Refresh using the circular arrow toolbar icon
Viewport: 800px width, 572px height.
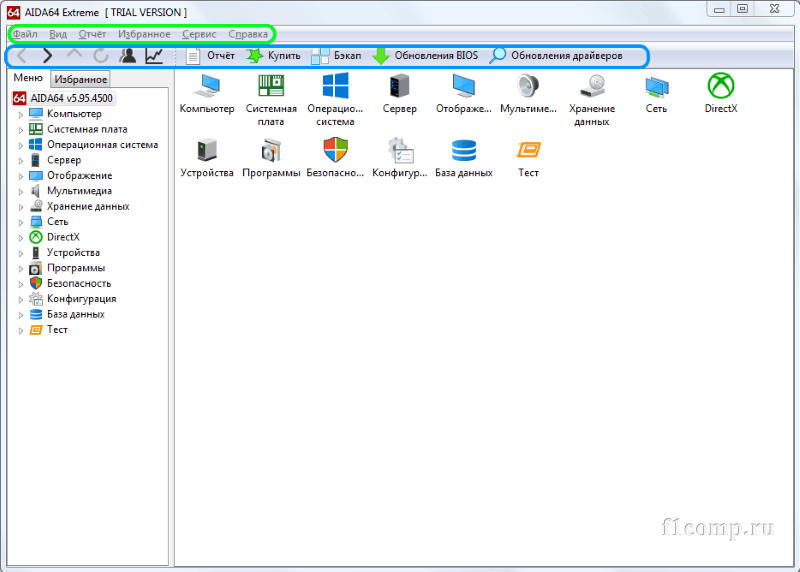tap(101, 55)
